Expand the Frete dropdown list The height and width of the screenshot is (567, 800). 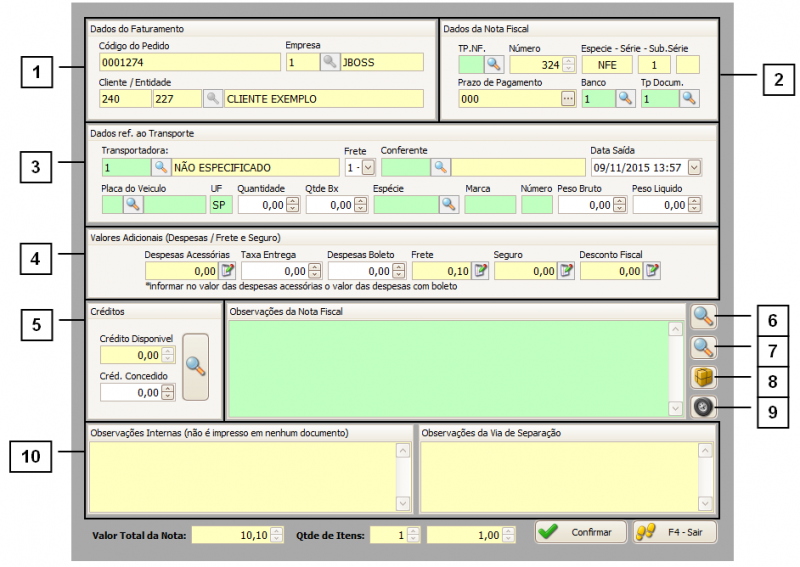(x=368, y=167)
